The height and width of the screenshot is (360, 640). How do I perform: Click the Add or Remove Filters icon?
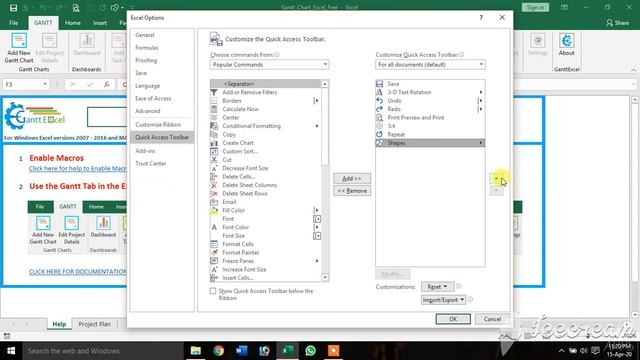pos(214,92)
